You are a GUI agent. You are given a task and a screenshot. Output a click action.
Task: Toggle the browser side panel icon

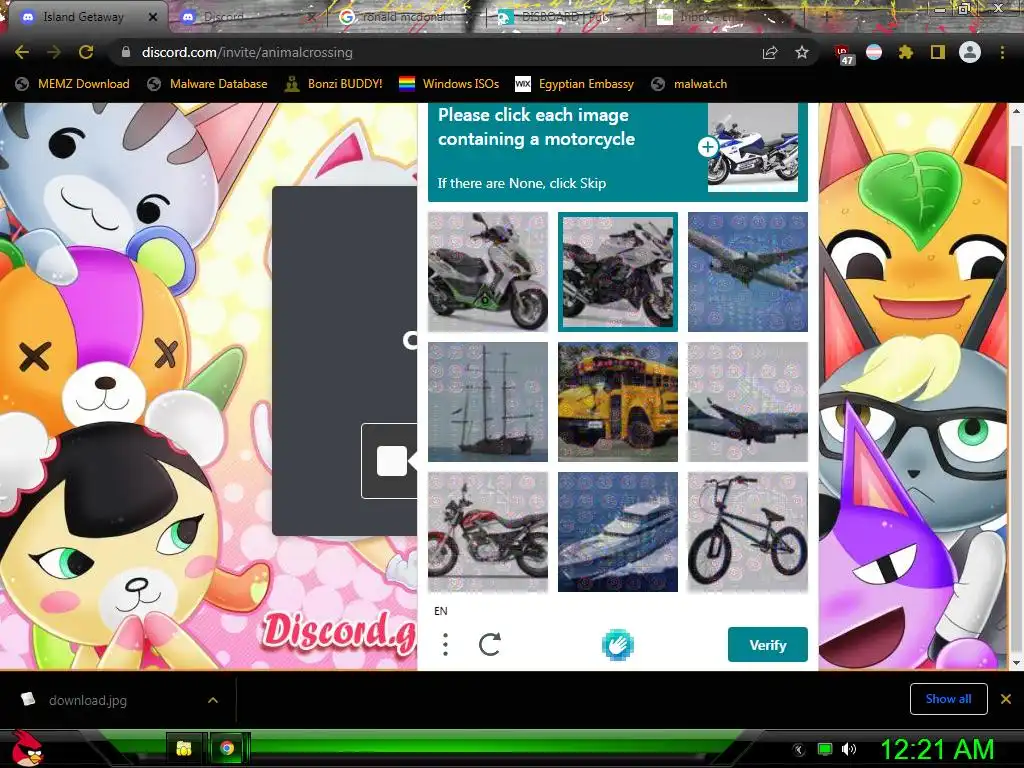coord(938,52)
